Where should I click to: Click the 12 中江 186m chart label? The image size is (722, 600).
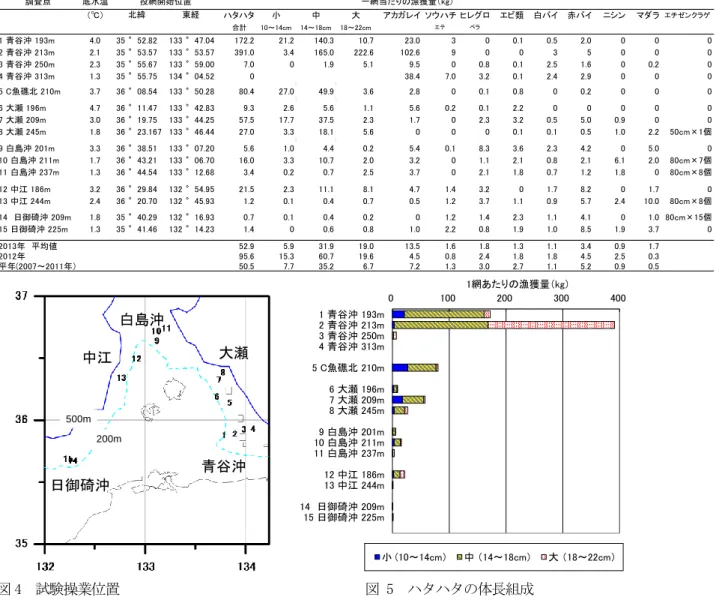pyautogui.click(x=354, y=475)
